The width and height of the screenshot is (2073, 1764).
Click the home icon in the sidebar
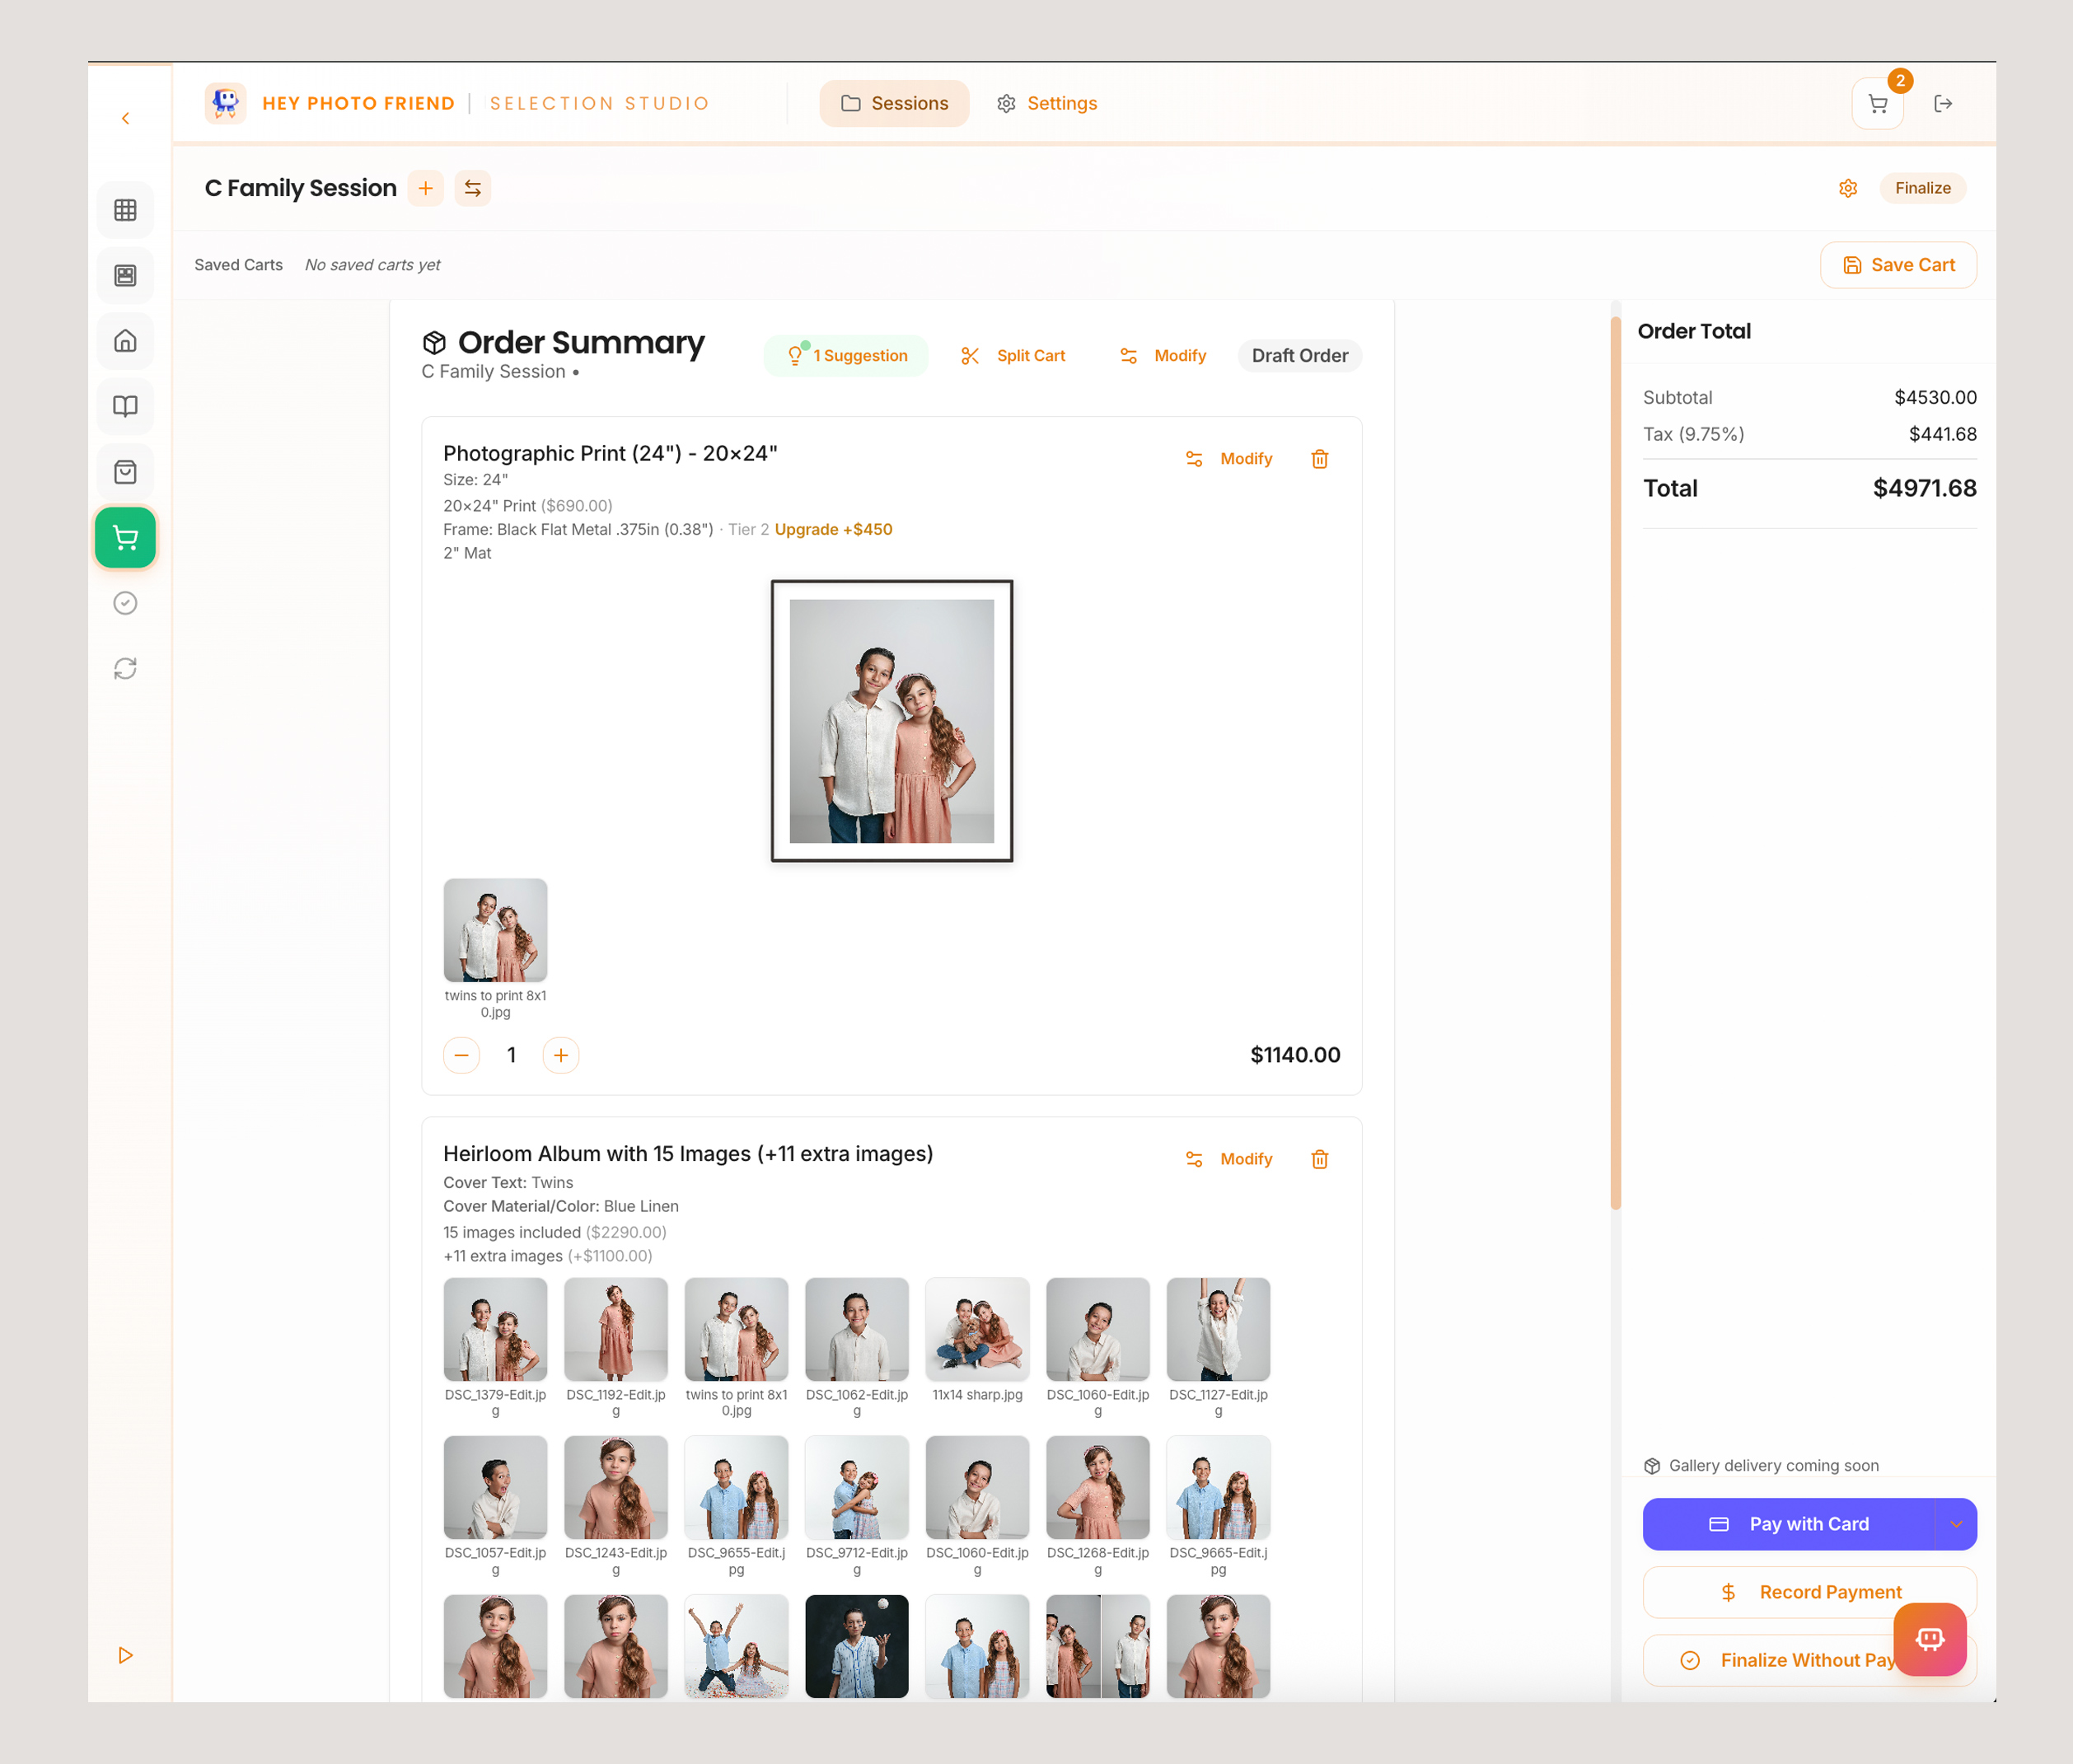coord(125,341)
